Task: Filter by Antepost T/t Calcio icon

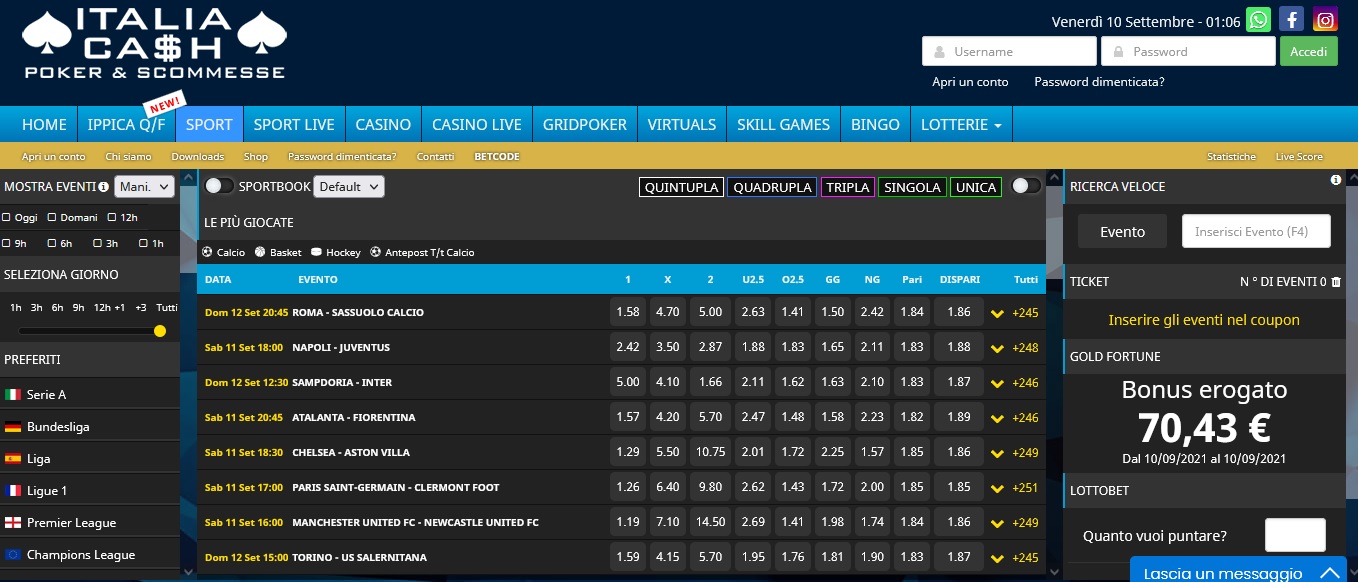Action: 376,253
